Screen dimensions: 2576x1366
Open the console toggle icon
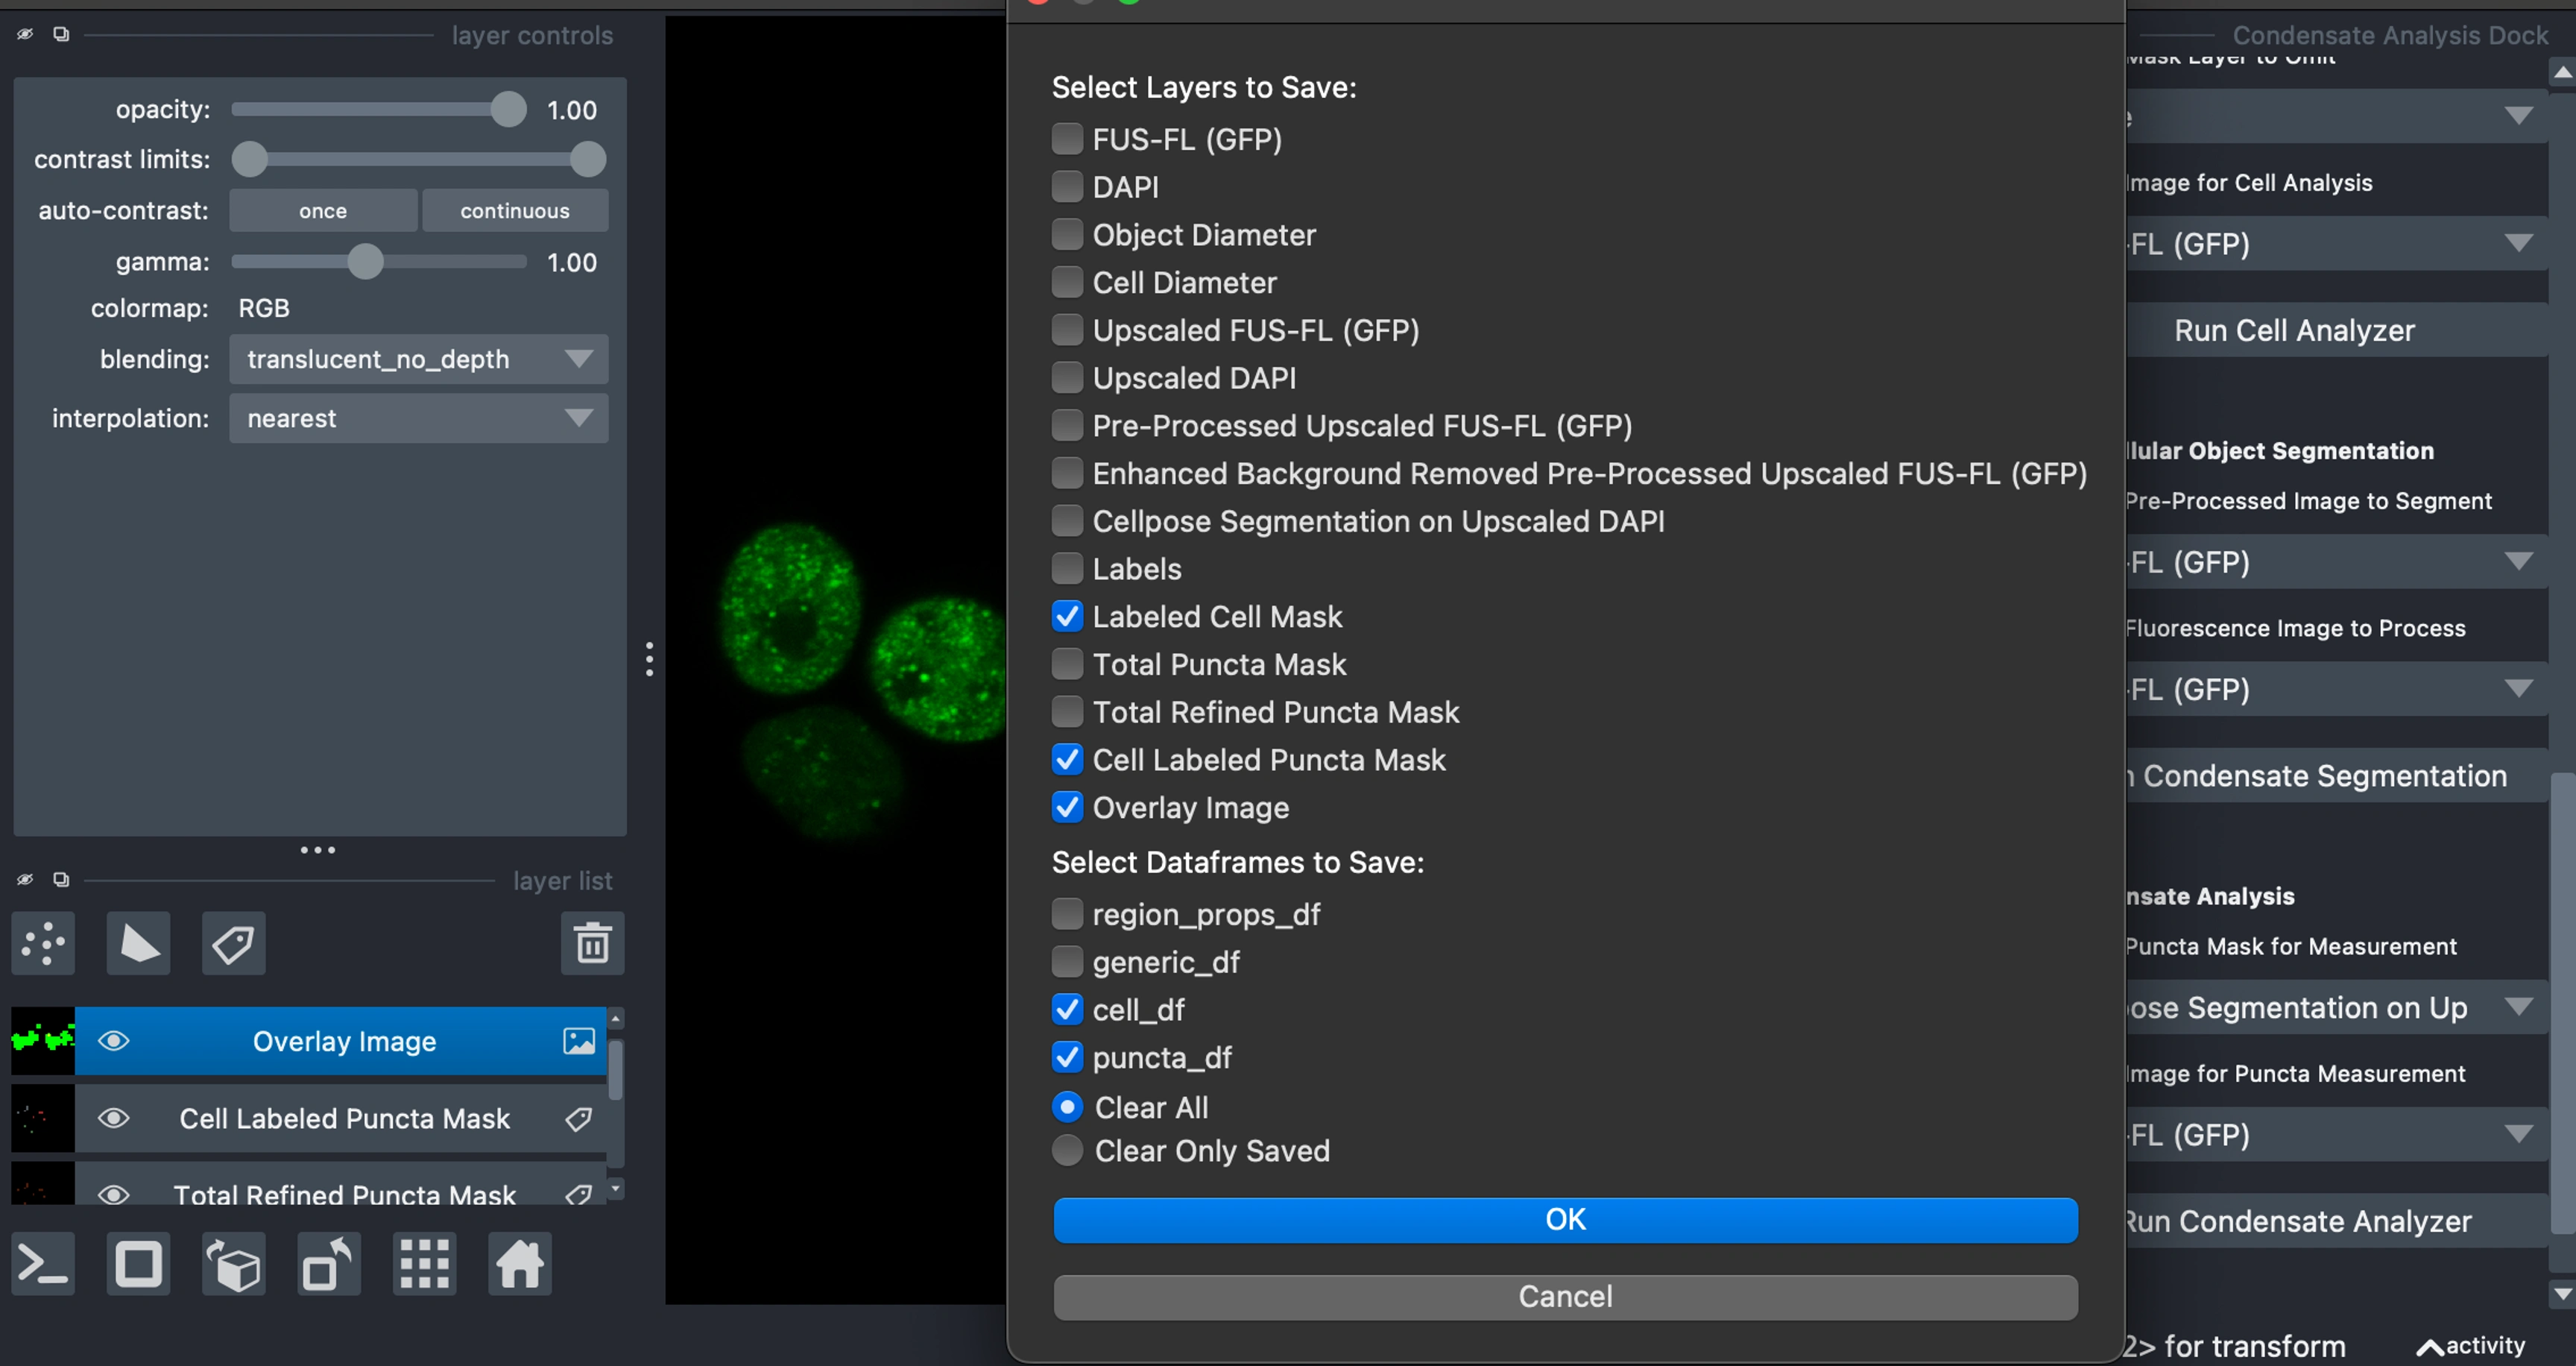43,1264
